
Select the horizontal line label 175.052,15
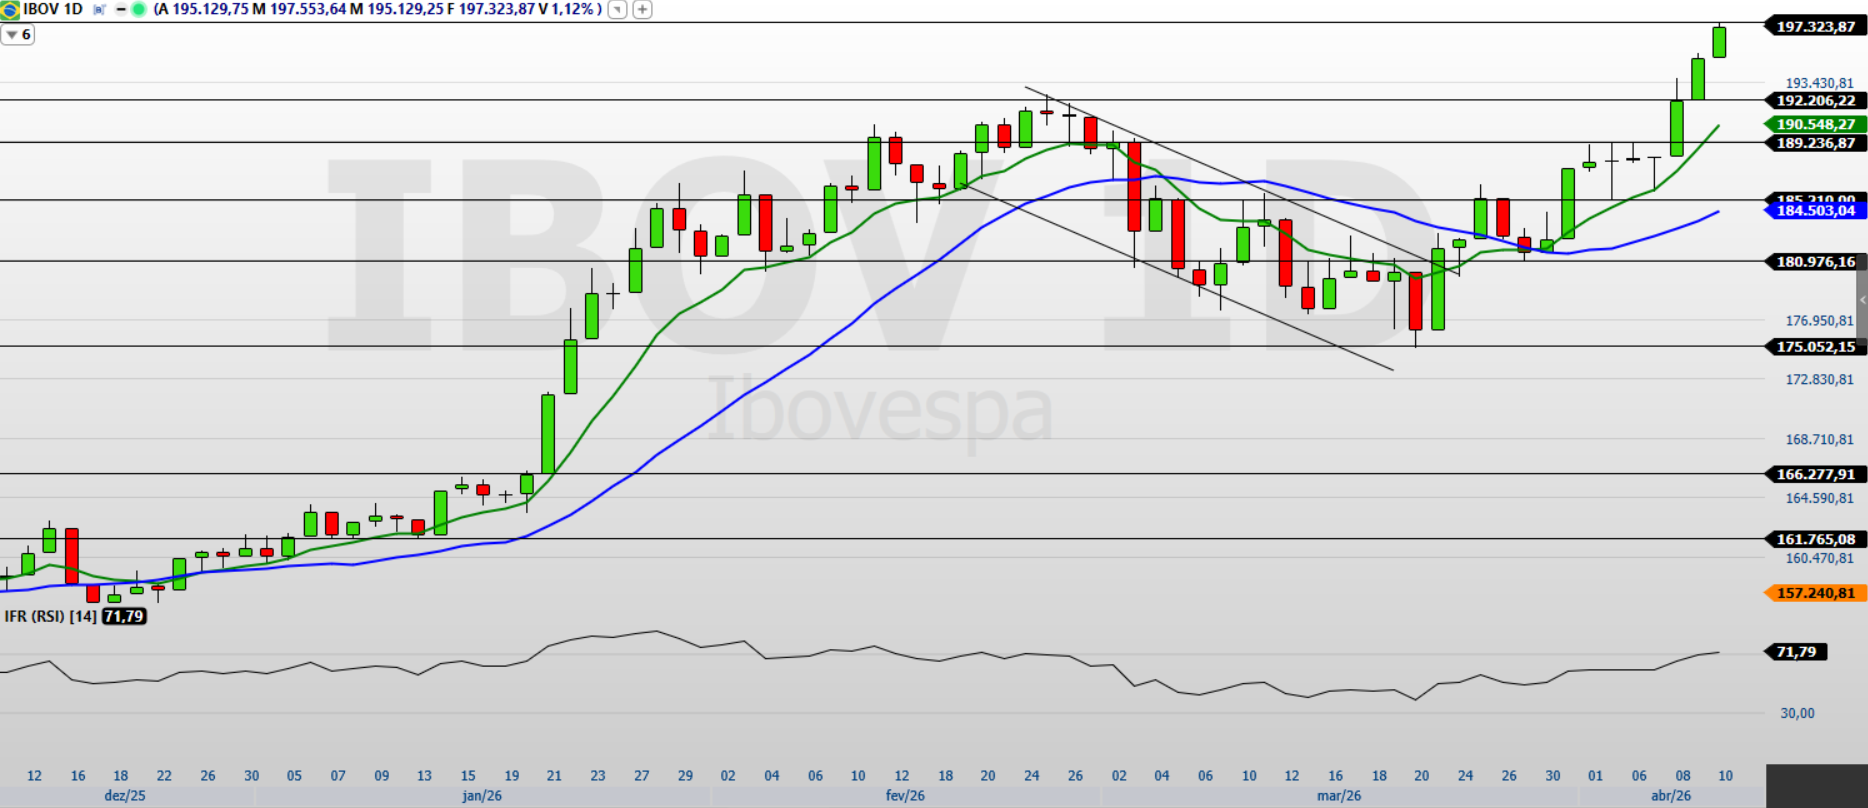pos(1815,347)
